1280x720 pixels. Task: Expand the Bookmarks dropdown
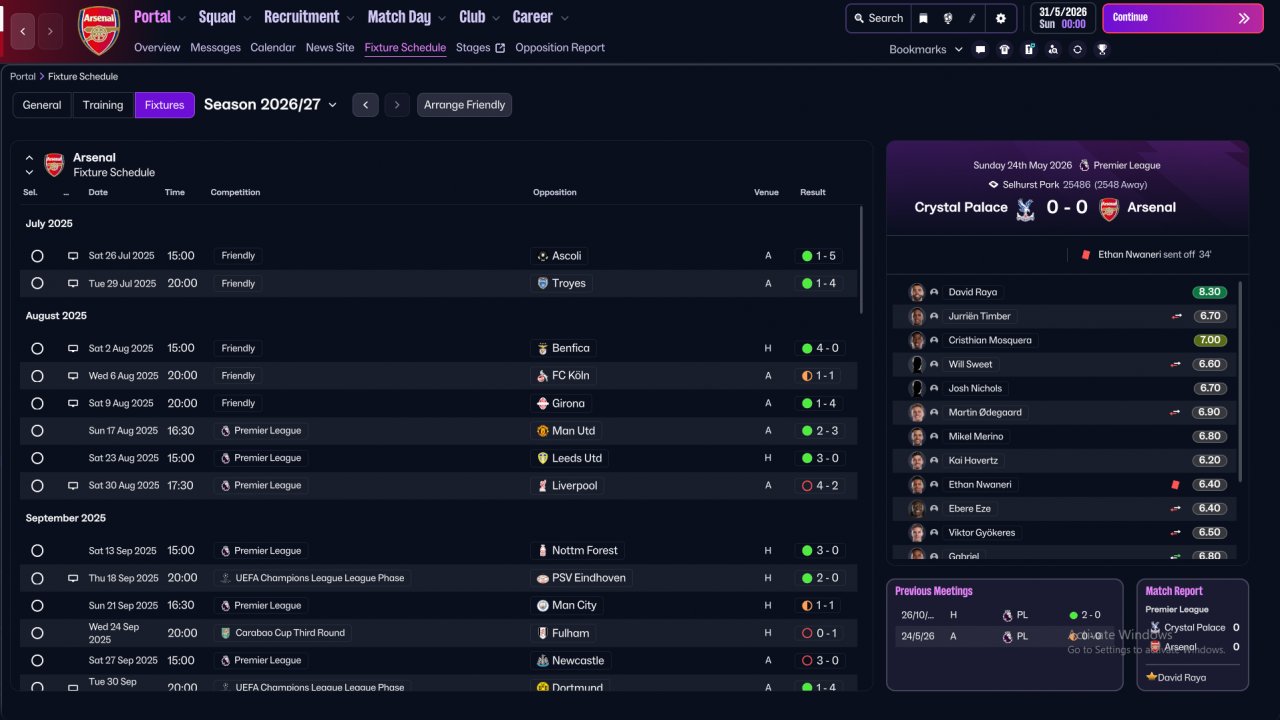[926, 49]
